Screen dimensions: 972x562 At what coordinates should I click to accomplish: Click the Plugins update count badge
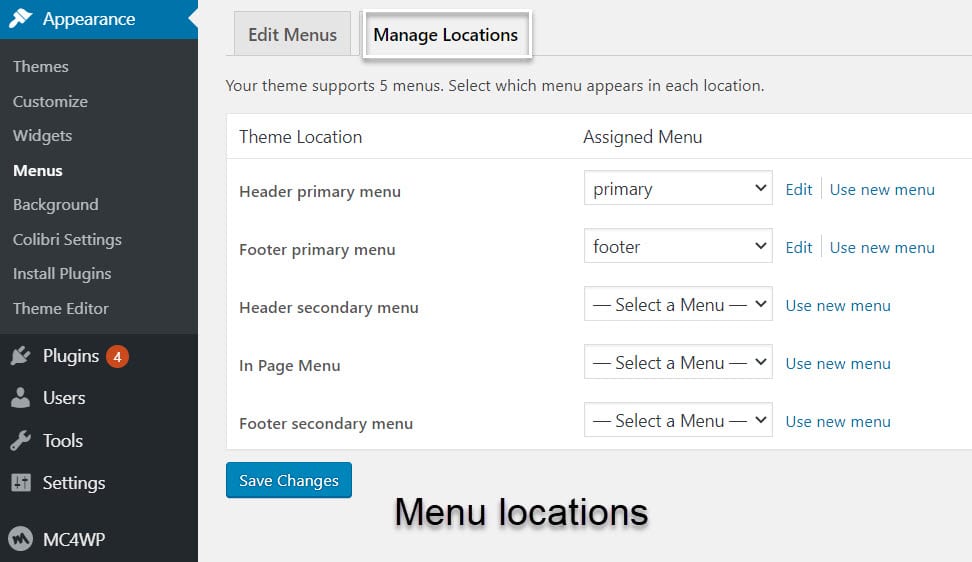pyautogui.click(x=117, y=356)
